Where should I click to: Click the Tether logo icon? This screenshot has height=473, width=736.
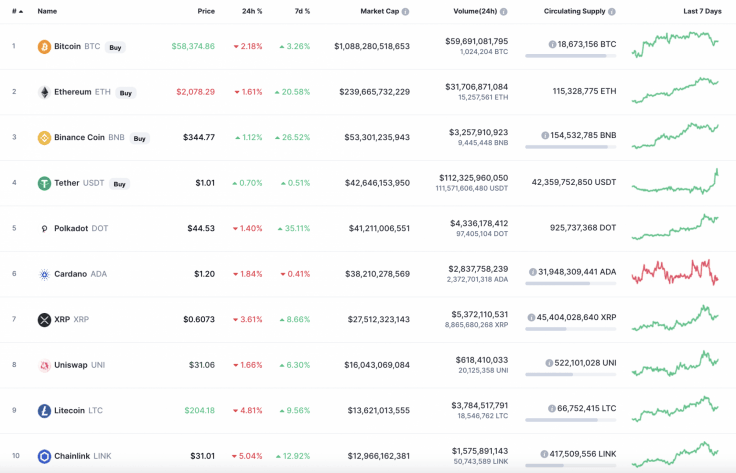tap(44, 183)
